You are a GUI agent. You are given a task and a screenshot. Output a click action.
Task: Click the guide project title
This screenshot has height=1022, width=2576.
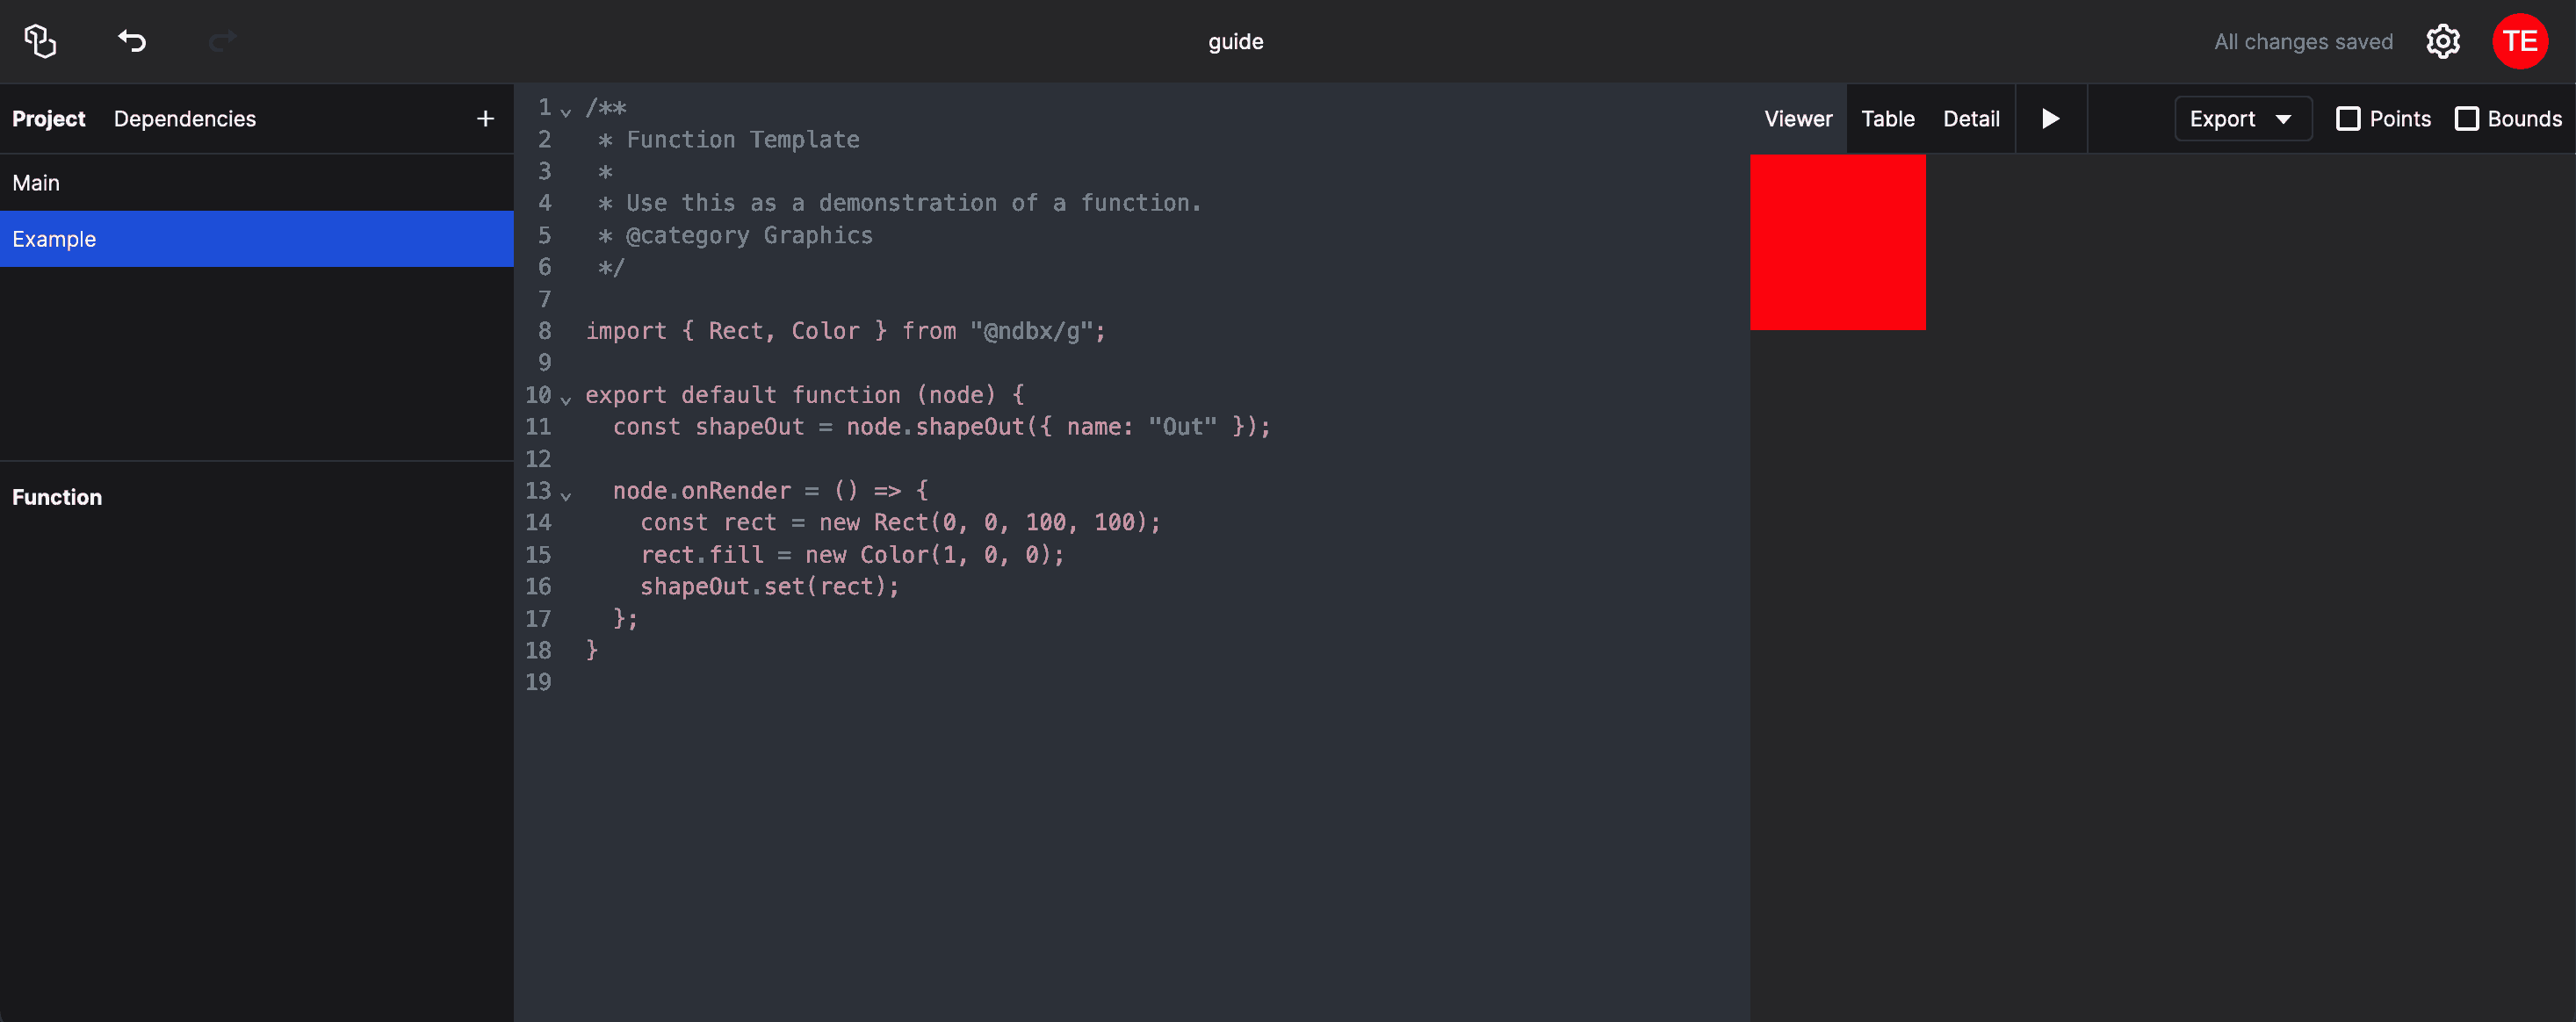click(x=1236, y=42)
